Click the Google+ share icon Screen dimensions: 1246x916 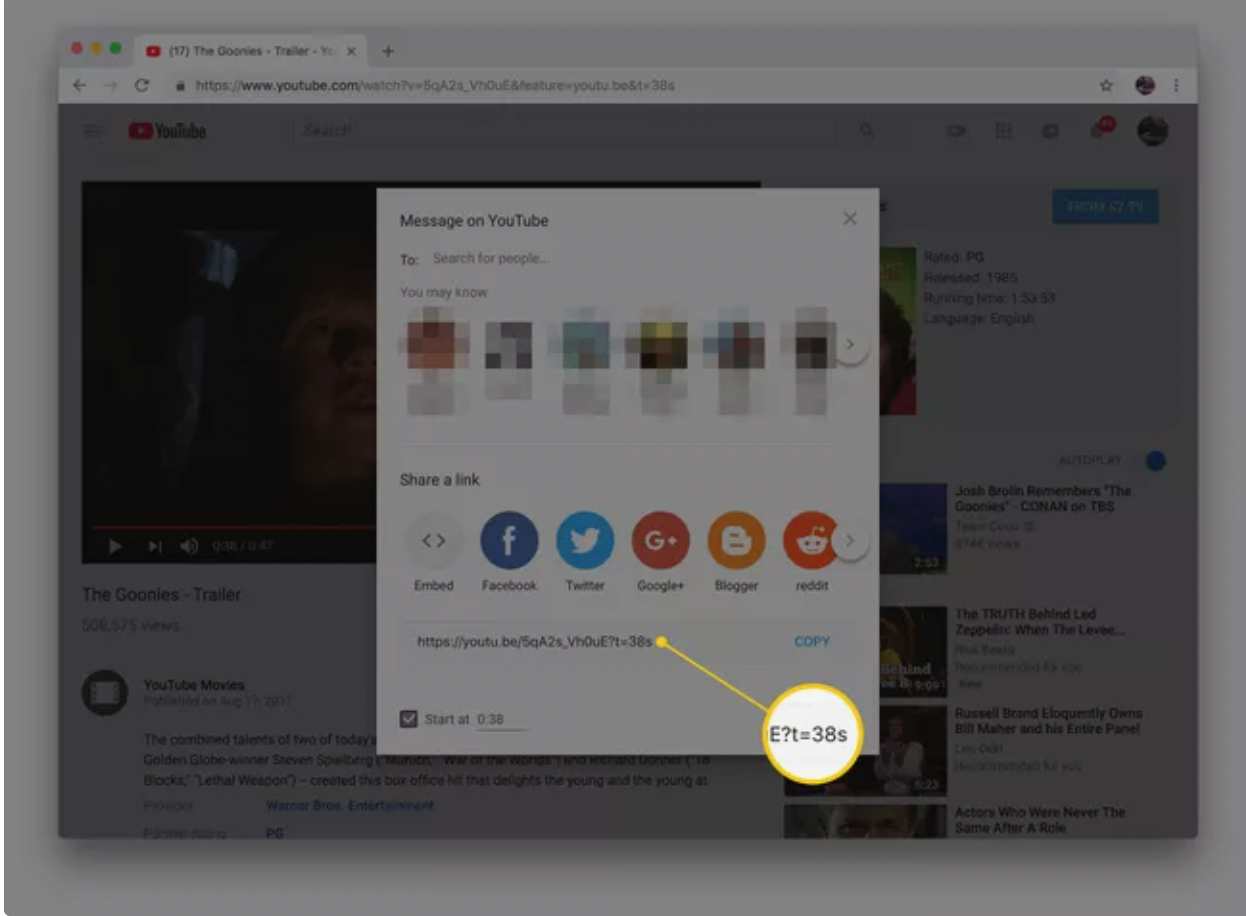click(660, 541)
